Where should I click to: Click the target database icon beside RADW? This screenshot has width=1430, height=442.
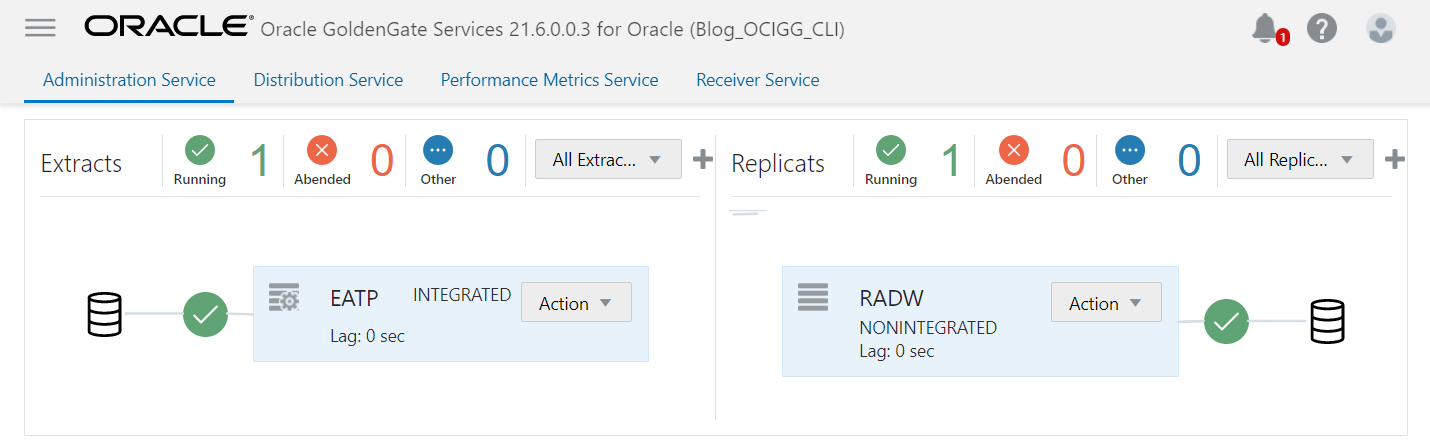coord(1327,321)
